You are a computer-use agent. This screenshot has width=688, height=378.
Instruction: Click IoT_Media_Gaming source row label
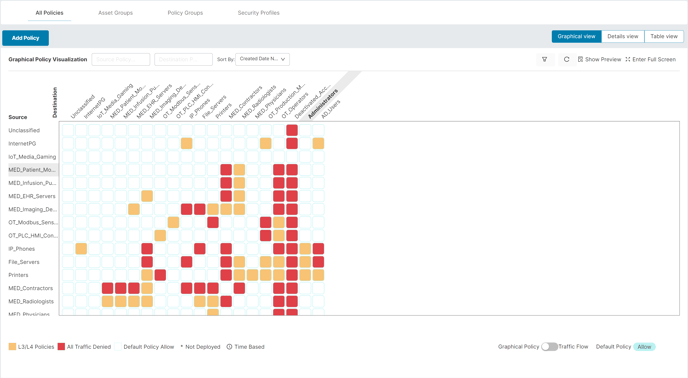click(x=32, y=157)
